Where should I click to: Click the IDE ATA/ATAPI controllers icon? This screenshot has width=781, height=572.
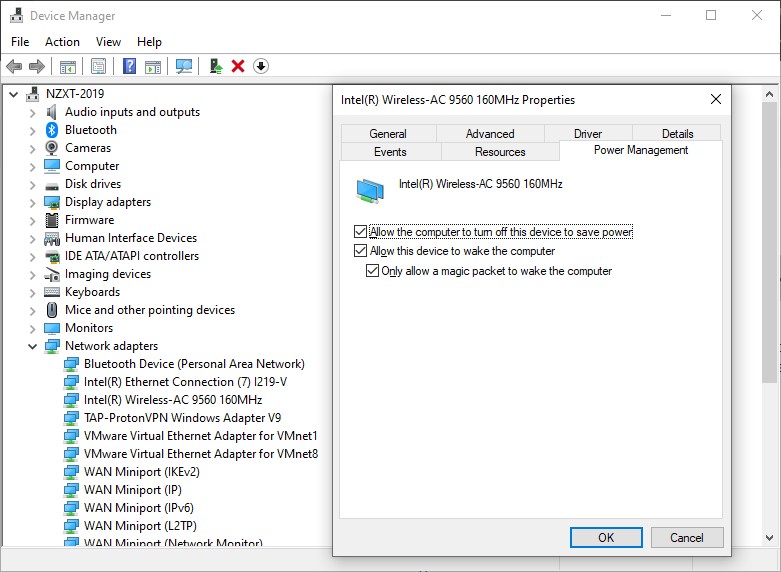(52, 257)
